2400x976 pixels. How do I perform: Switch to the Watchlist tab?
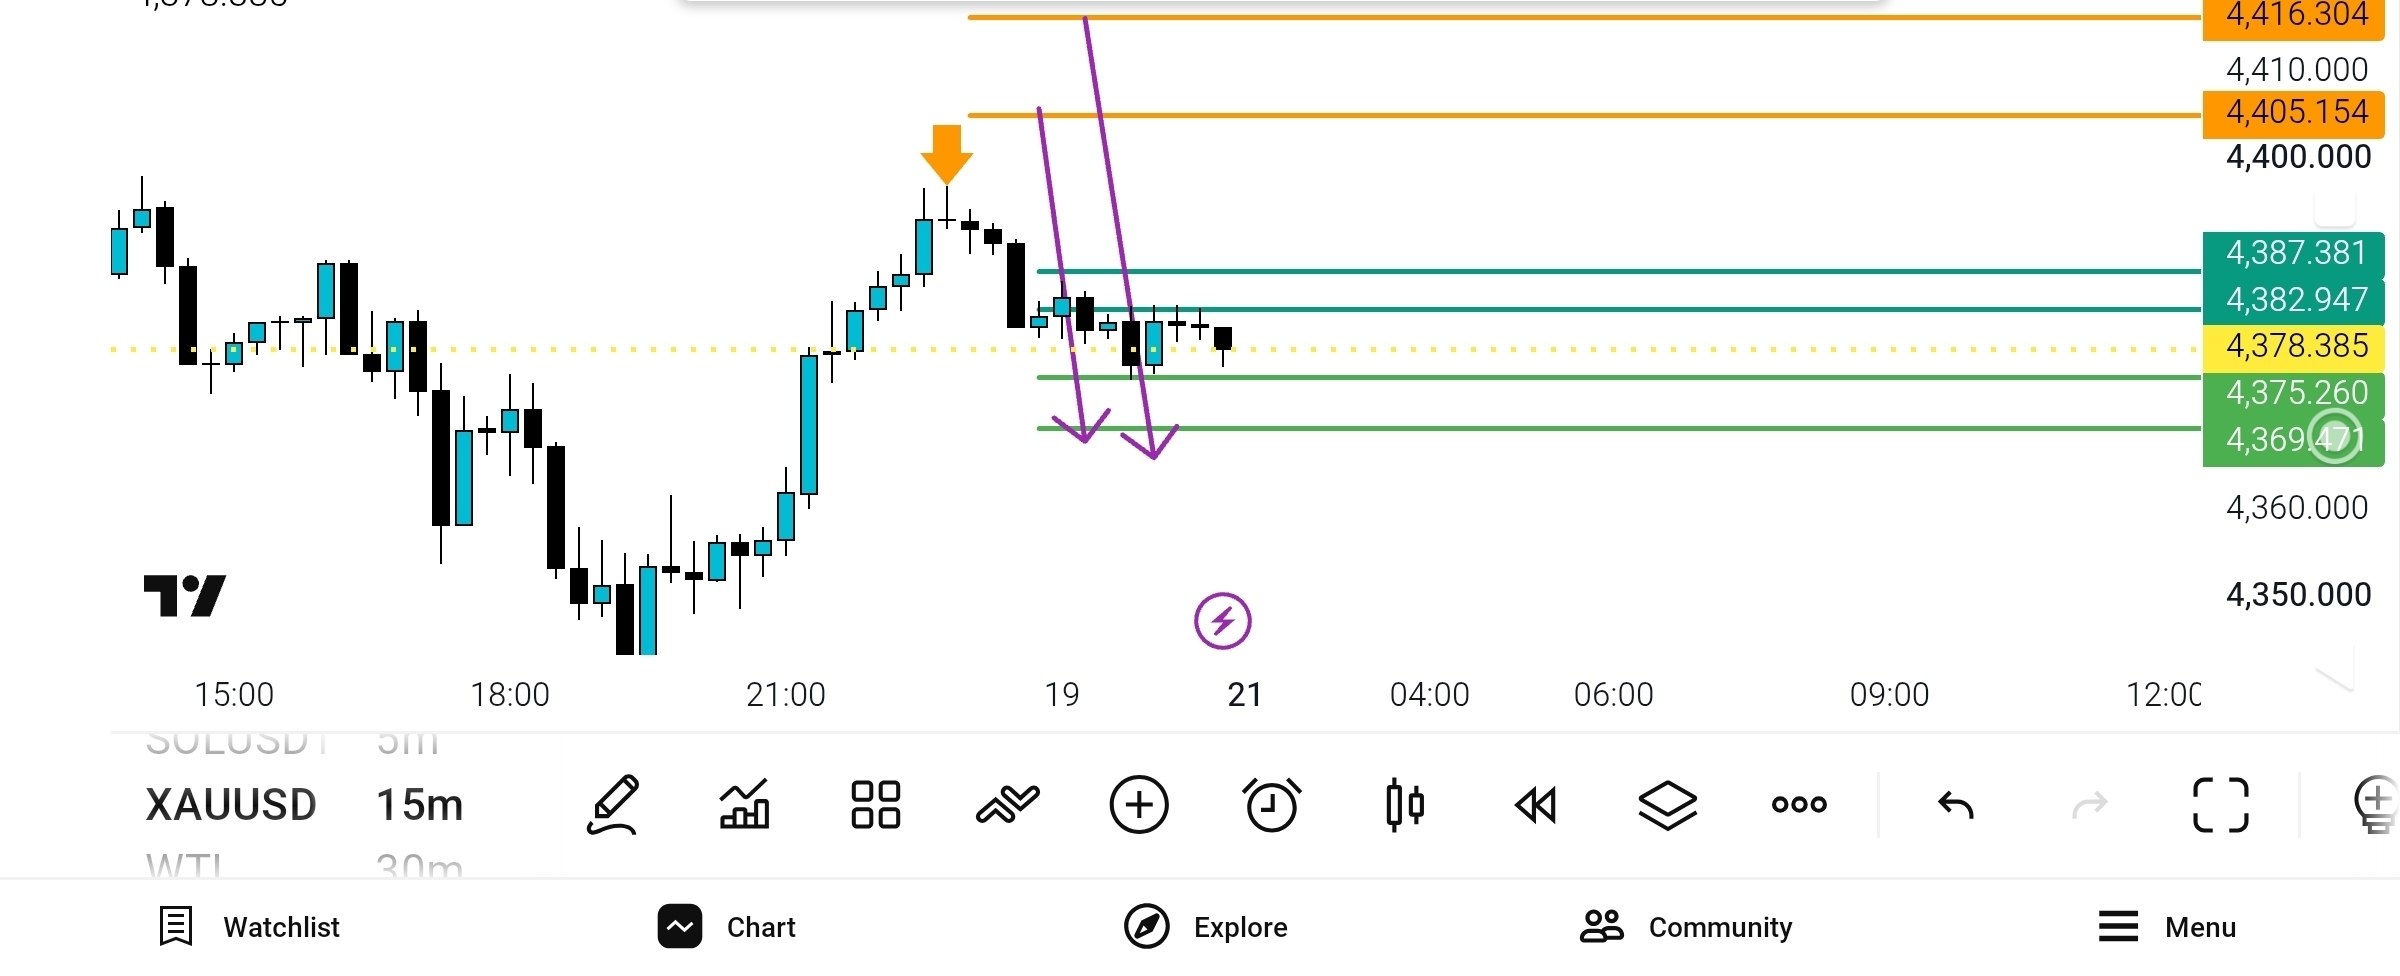250,927
